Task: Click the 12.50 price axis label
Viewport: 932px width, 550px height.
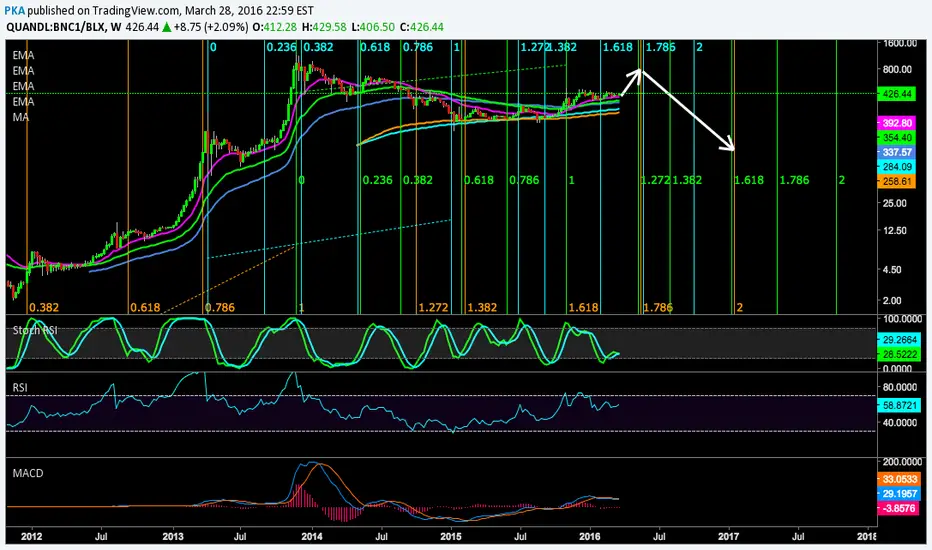Action: (x=895, y=230)
